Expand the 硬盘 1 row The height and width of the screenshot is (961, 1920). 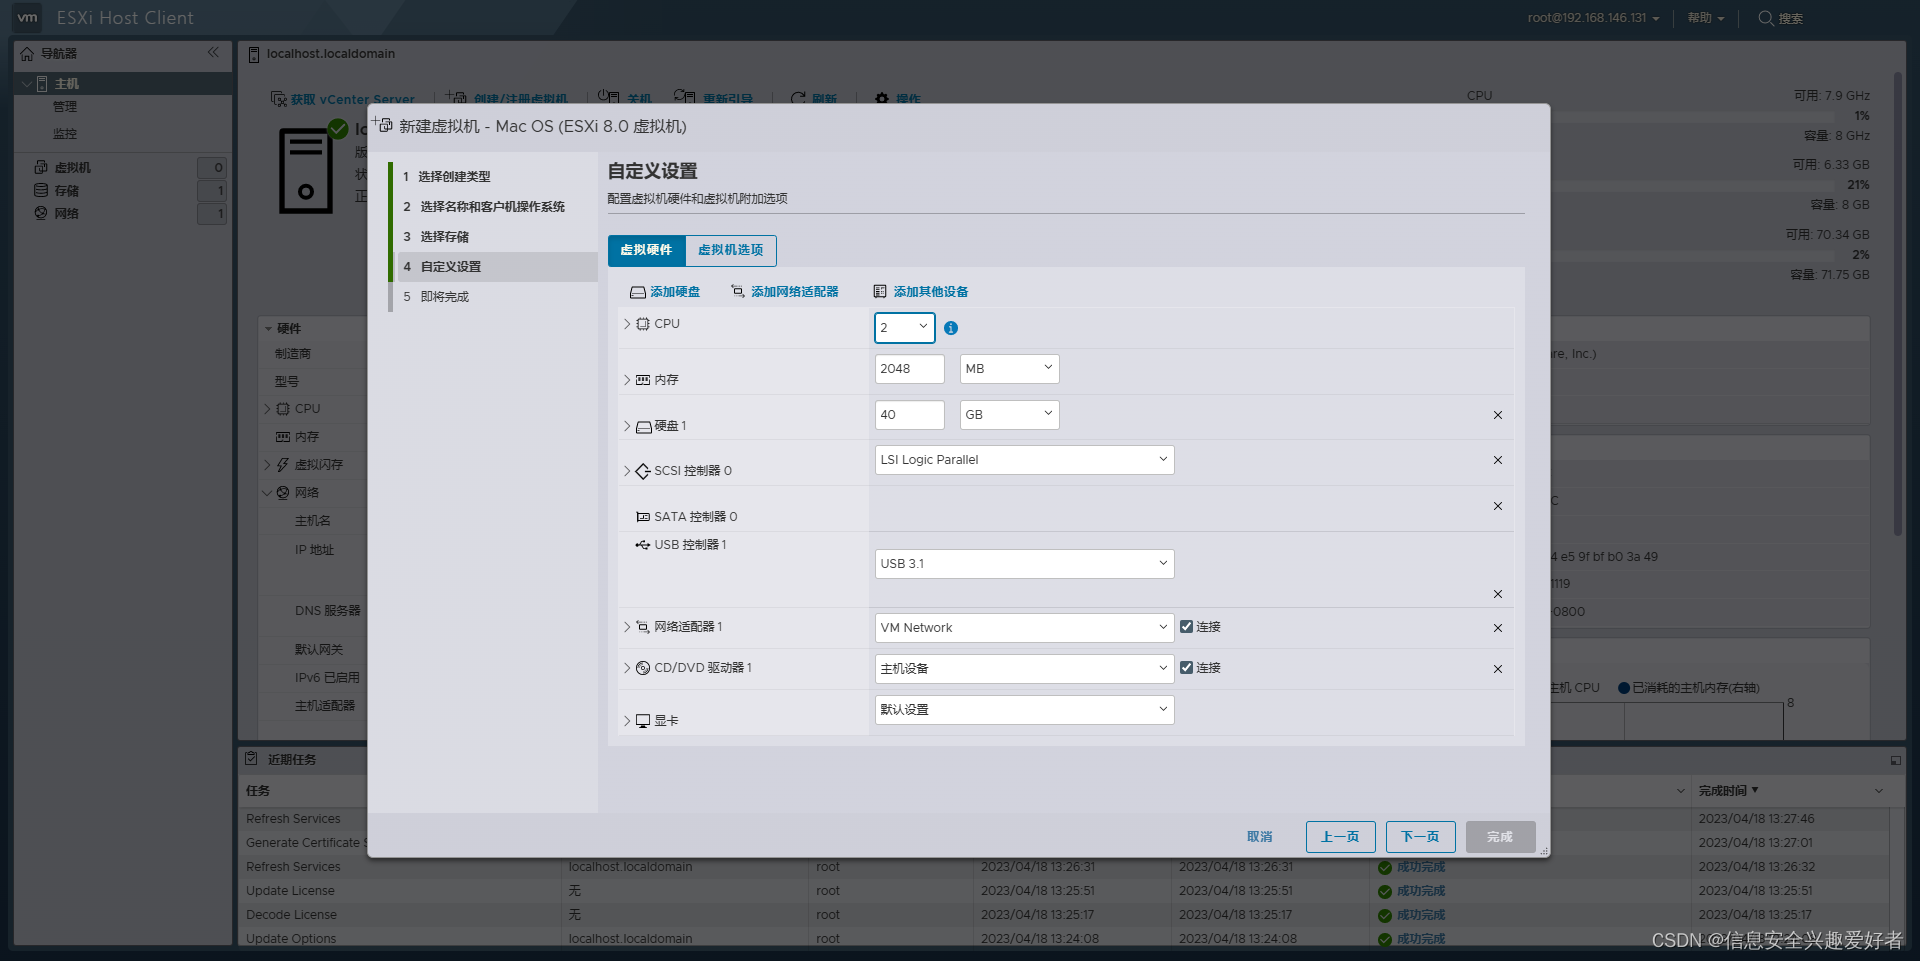tap(627, 426)
